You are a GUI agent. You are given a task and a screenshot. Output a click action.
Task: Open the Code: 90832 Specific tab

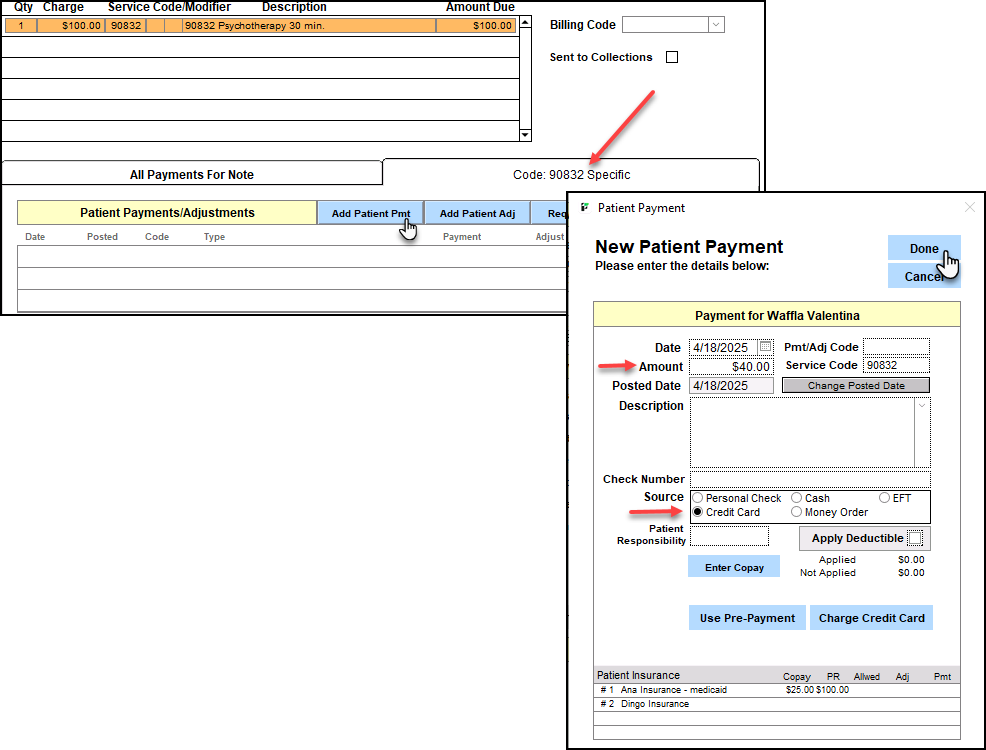tap(571, 175)
